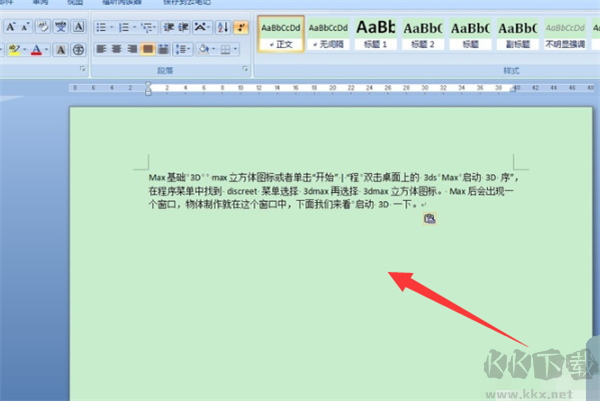Screen dimensions: 600x401
Task: Click "3dmax" before 立方体图标 in document
Action: [x=376, y=191]
